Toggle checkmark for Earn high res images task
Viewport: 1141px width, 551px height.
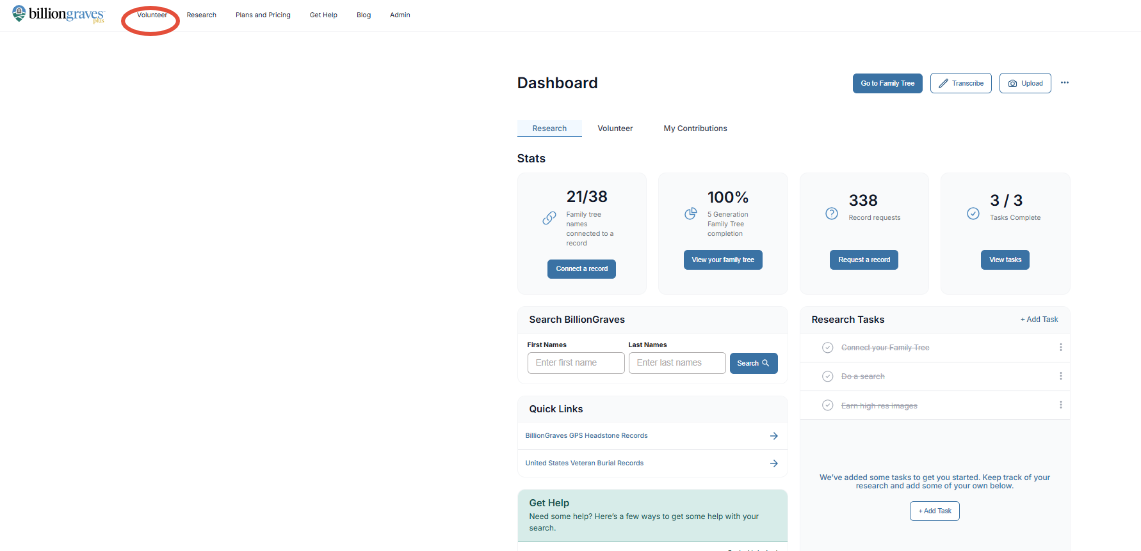point(827,405)
